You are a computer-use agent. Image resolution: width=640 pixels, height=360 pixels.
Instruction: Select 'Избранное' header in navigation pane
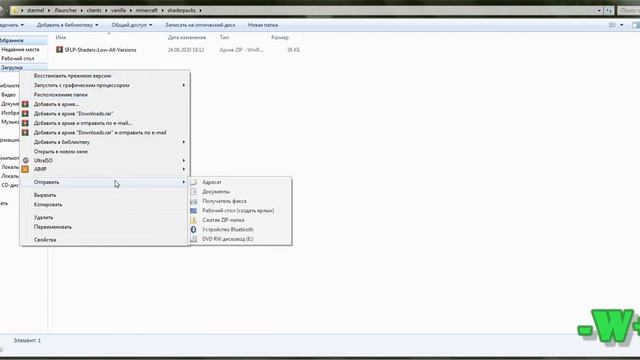[12, 40]
